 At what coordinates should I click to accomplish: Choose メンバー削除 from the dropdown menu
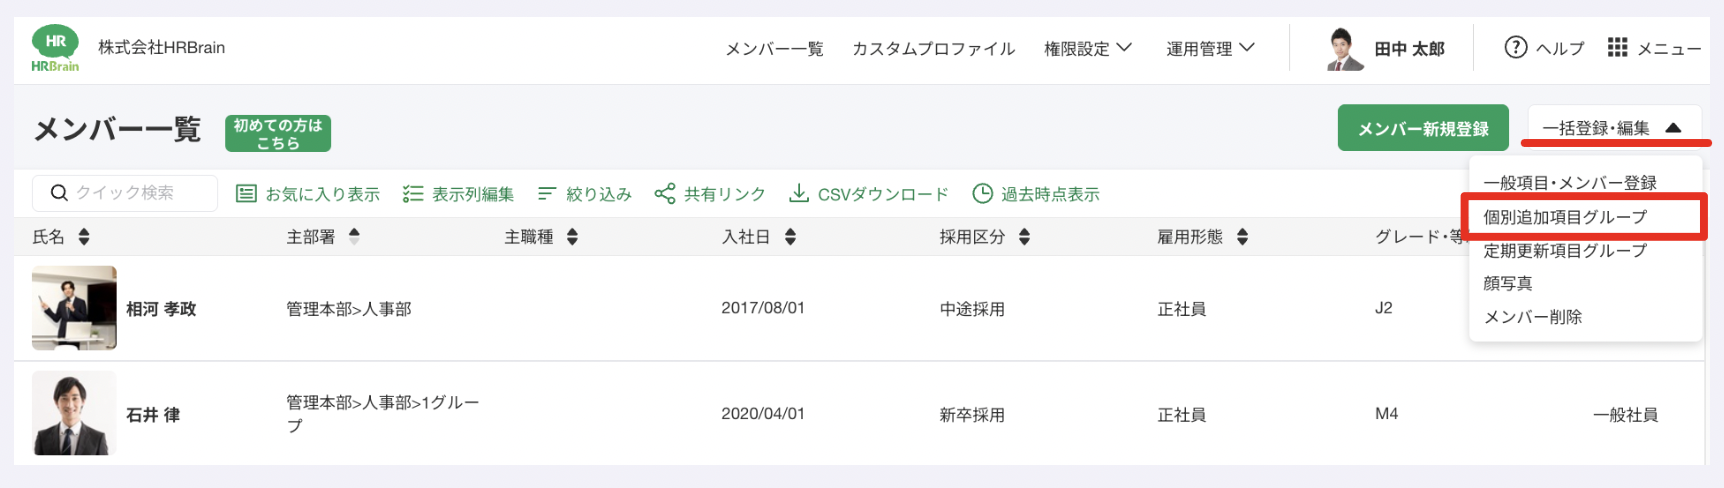(x=1532, y=317)
